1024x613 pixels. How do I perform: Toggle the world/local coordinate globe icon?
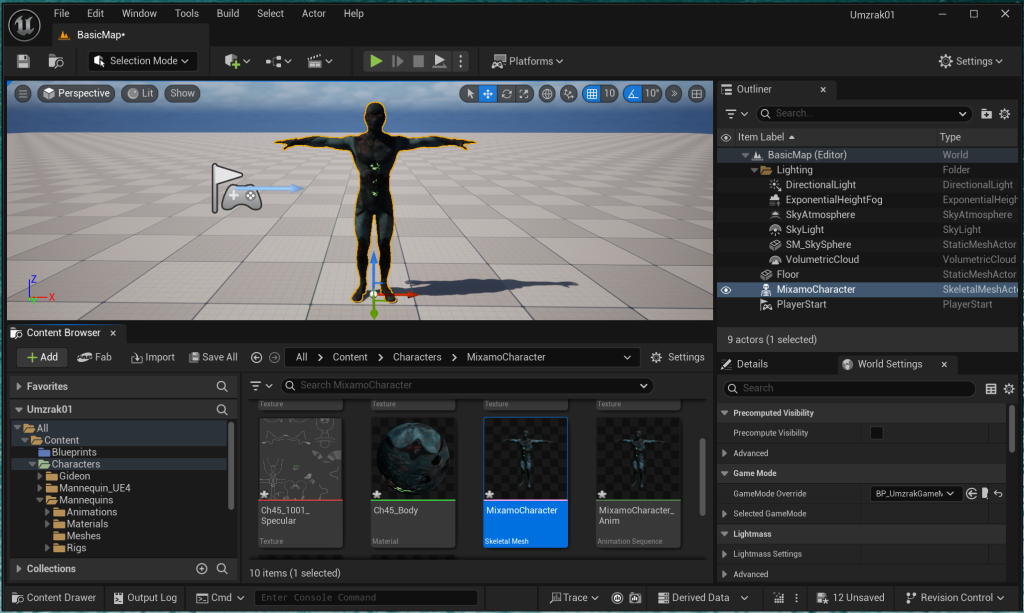[547, 94]
